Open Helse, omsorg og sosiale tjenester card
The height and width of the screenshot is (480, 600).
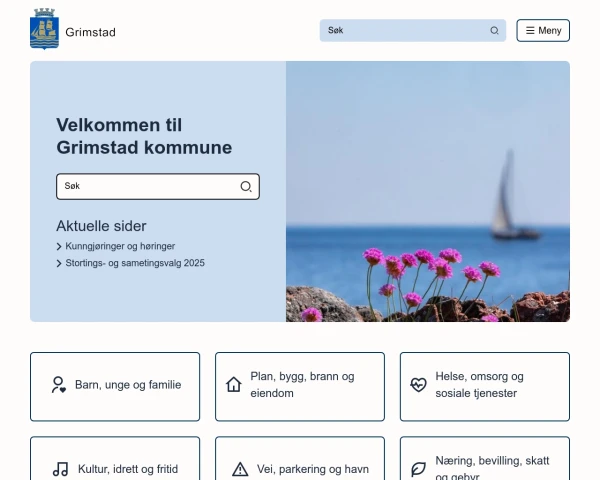pyautogui.click(x=485, y=387)
